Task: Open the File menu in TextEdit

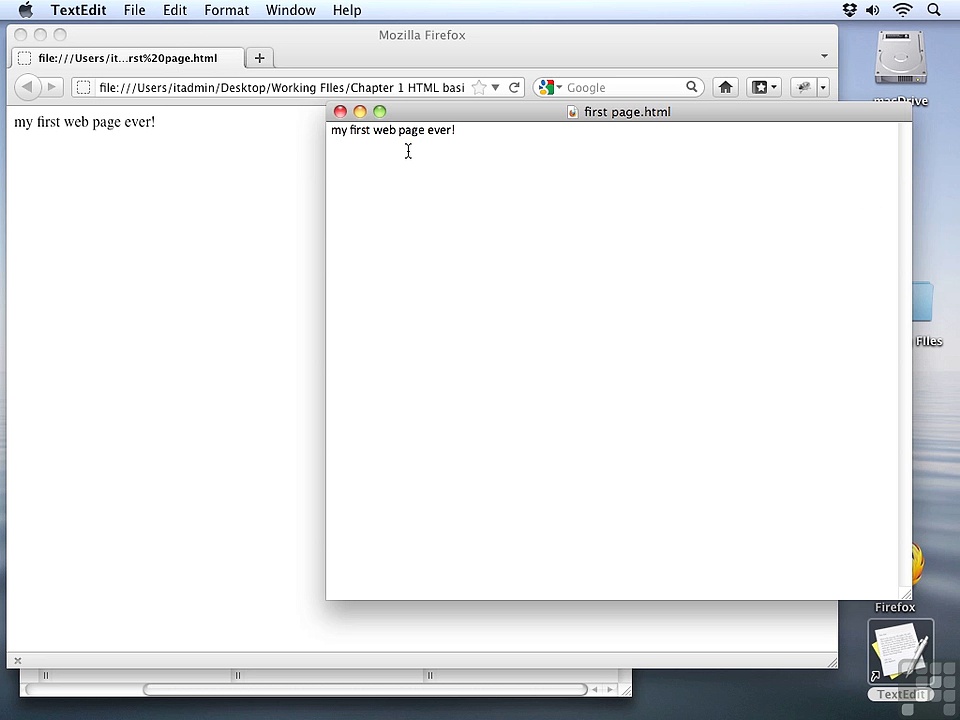Action: (134, 10)
